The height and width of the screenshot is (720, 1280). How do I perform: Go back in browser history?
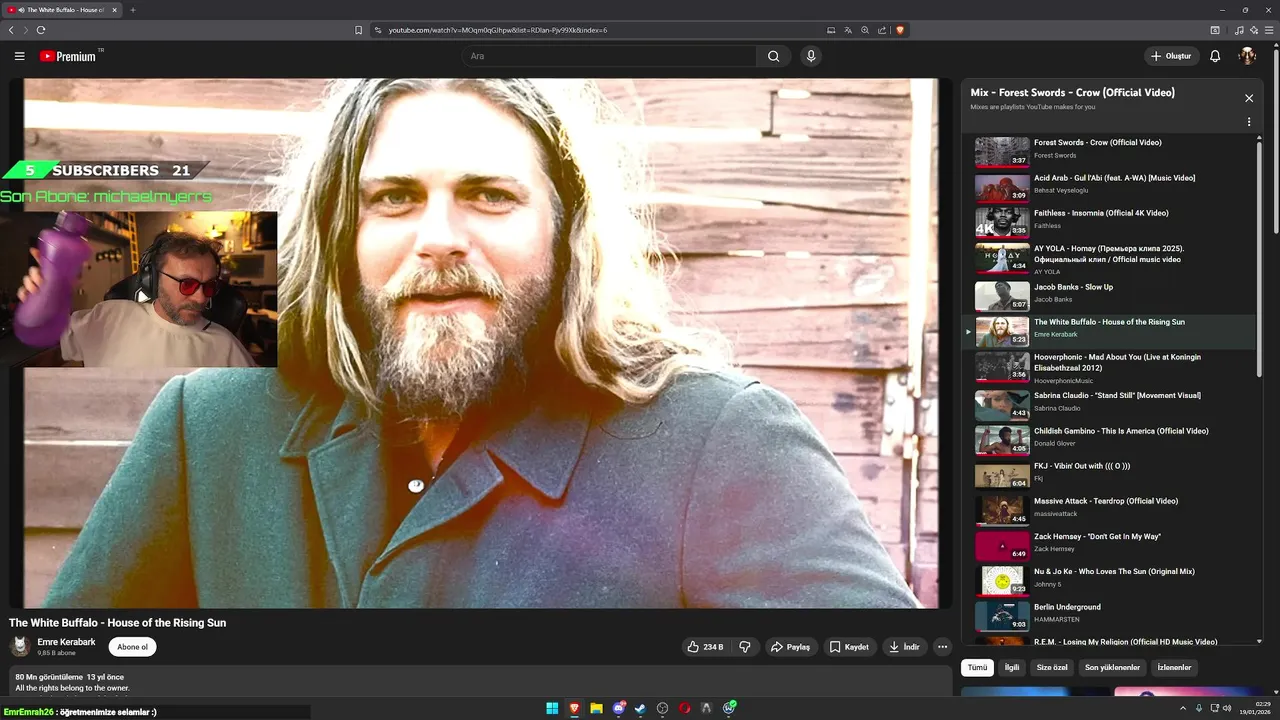pyautogui.click(x=11, y=30)
